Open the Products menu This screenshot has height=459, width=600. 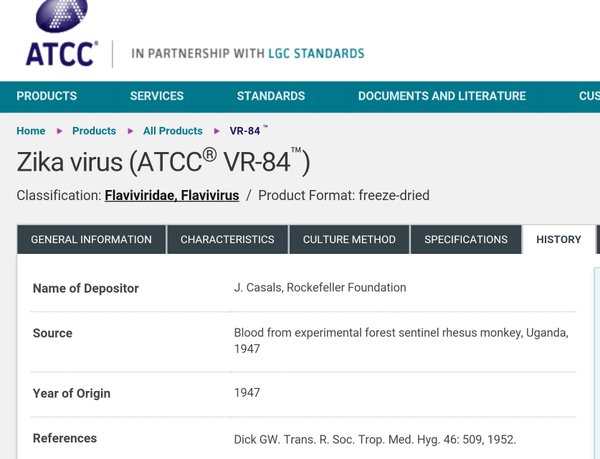click(47, 96)
